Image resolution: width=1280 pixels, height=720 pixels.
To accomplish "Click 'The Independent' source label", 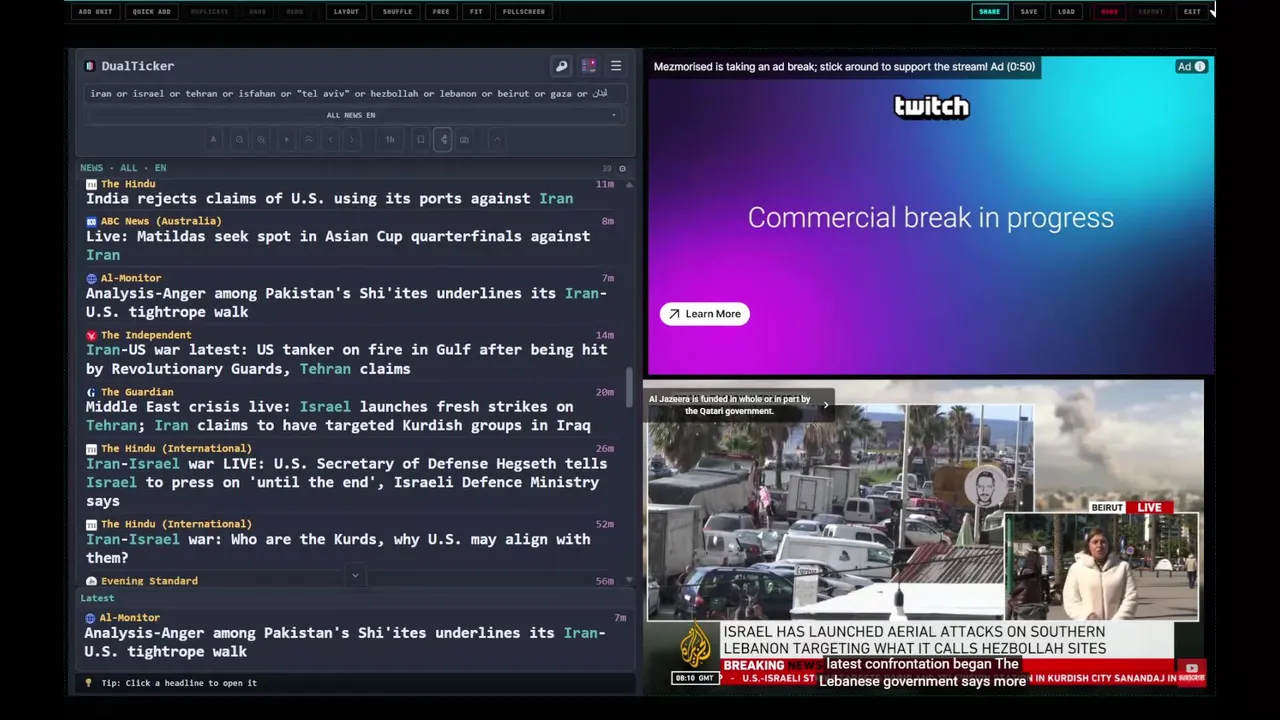I will tap(145, 335).
